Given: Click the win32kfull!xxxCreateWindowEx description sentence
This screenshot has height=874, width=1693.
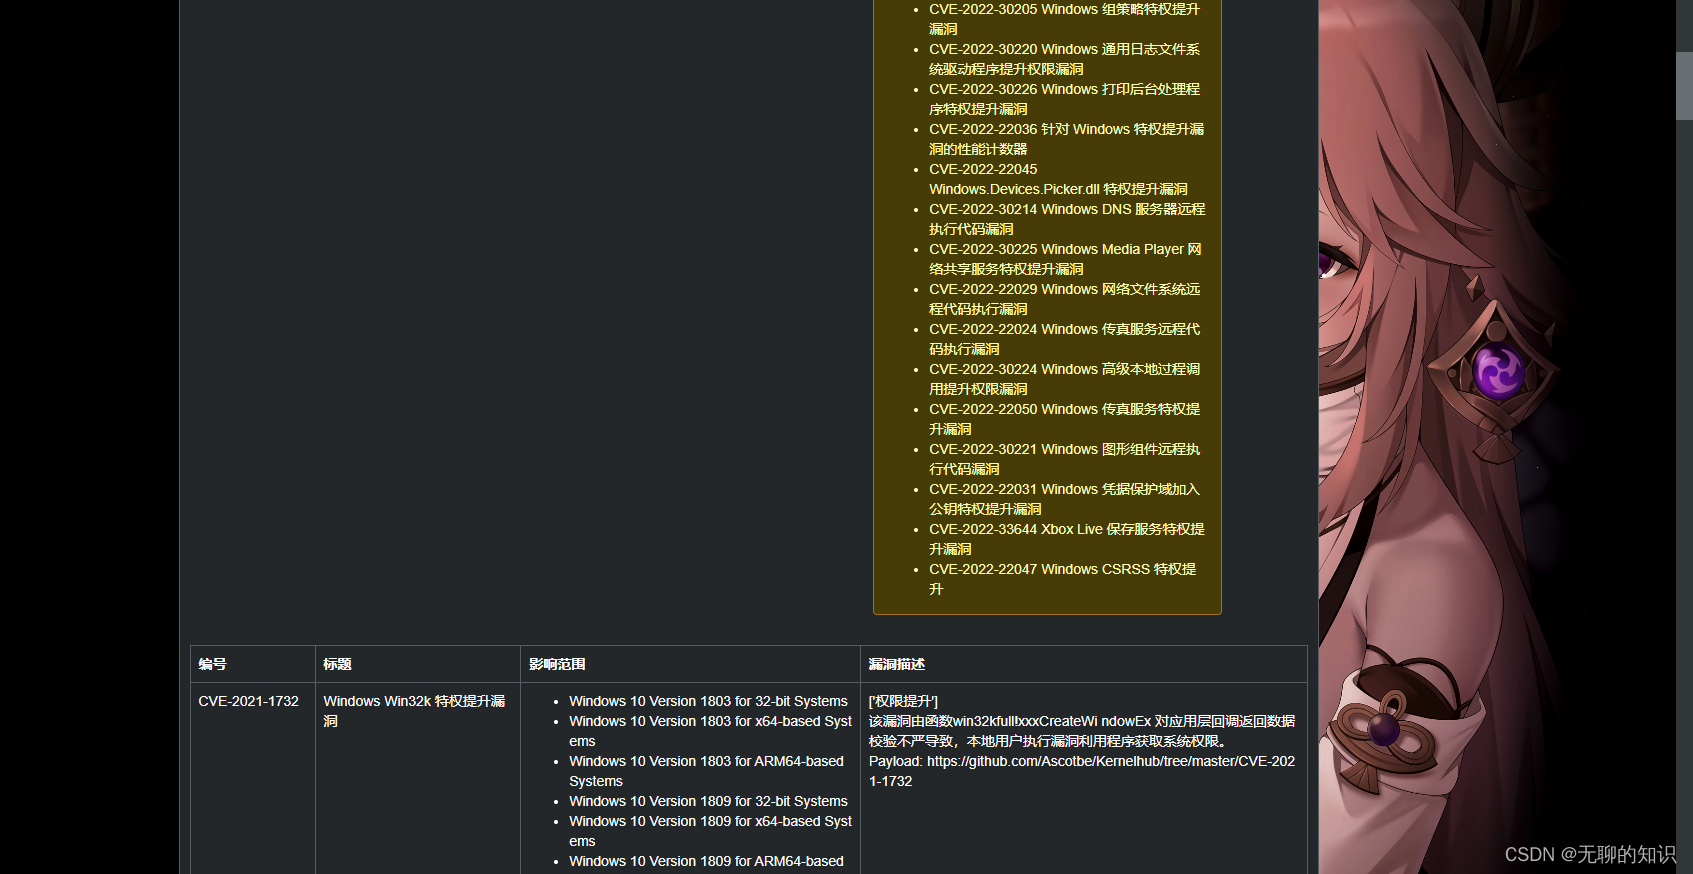Looking at the screenshot, I should [1082, 731].
